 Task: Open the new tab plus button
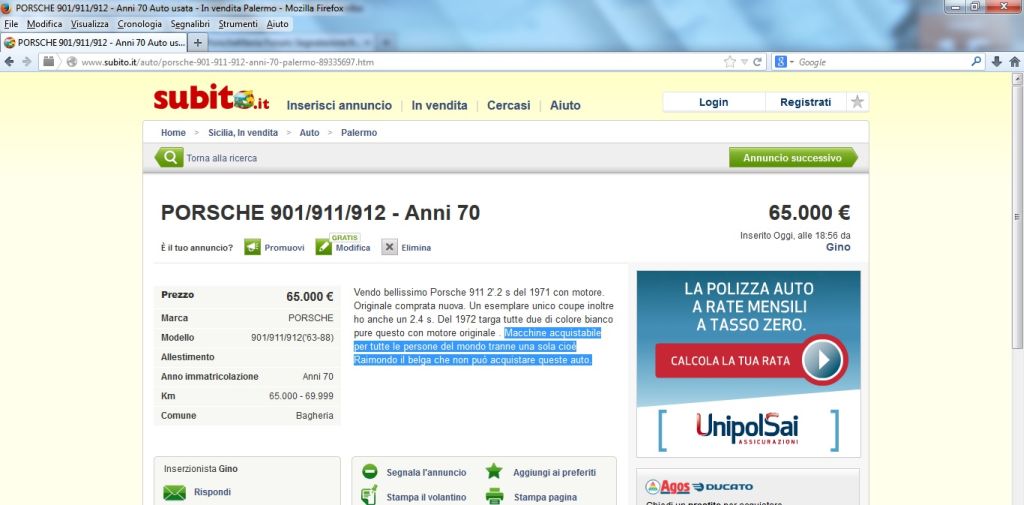point(198,42)
